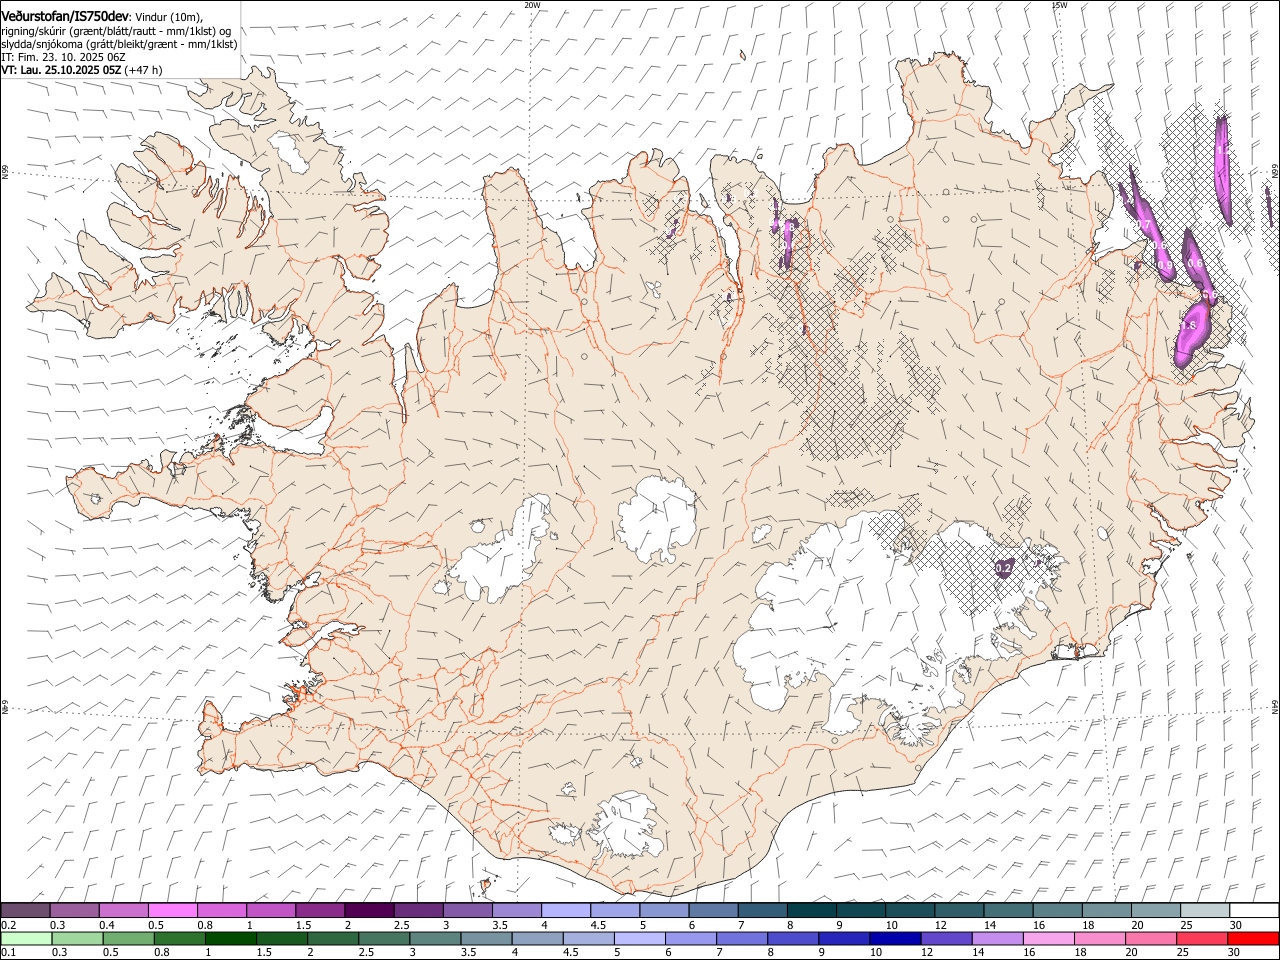Click the violet lower legend swatch labelled 12
This screenshot has width=1280, height=960.
[x=945, y=939]
